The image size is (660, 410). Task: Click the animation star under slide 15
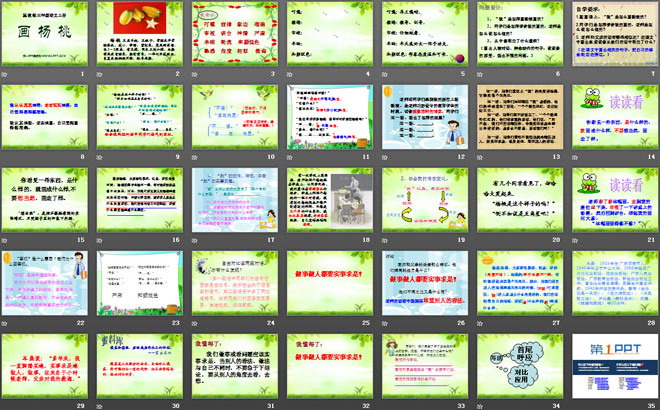5,240
